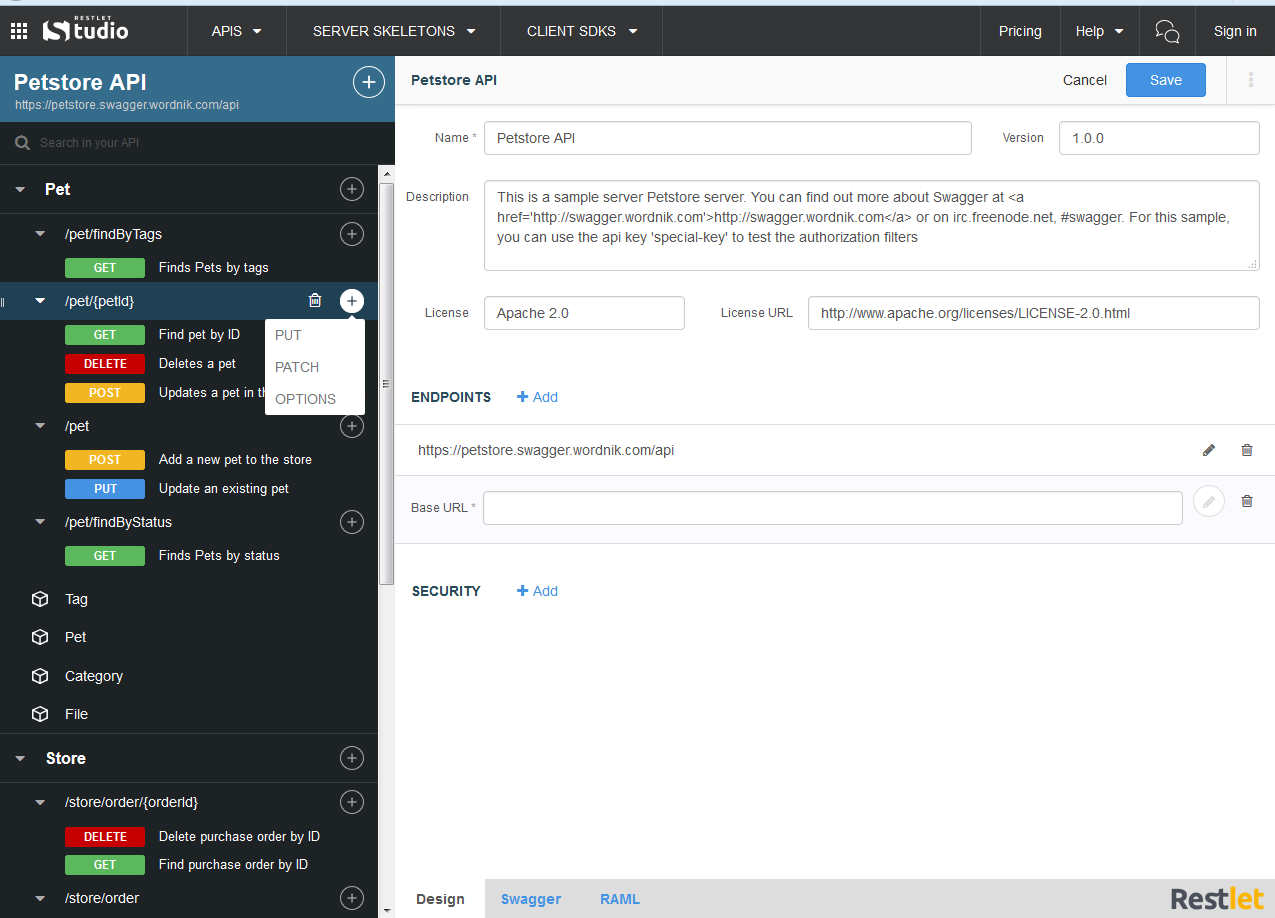Click the sidebar scroll down arrow
Image resolution: width=1275 pixels, height=918 pixels.
coord(387,910)
